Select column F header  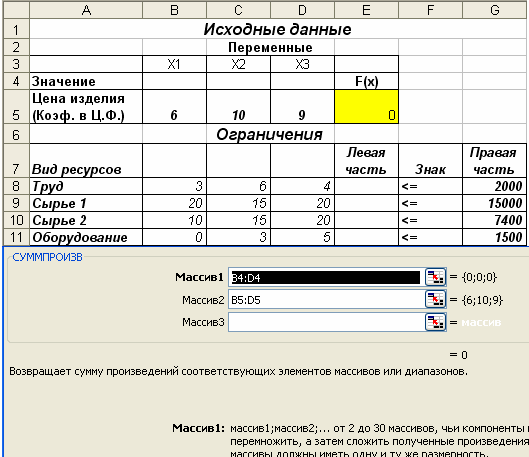click(430, 10)
